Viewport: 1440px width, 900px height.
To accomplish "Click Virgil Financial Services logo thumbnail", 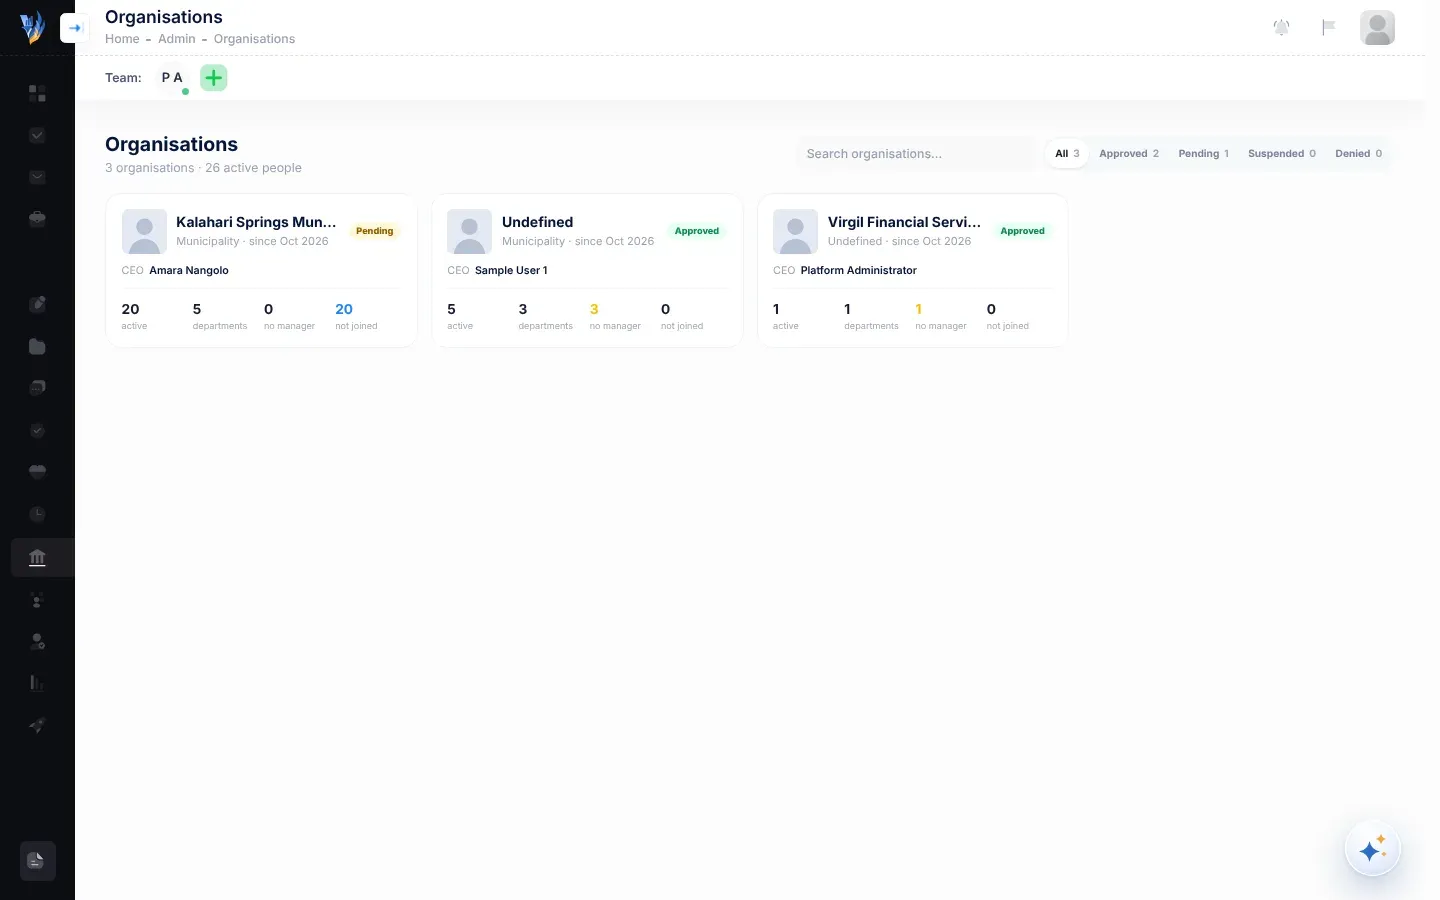I will 795,232.
